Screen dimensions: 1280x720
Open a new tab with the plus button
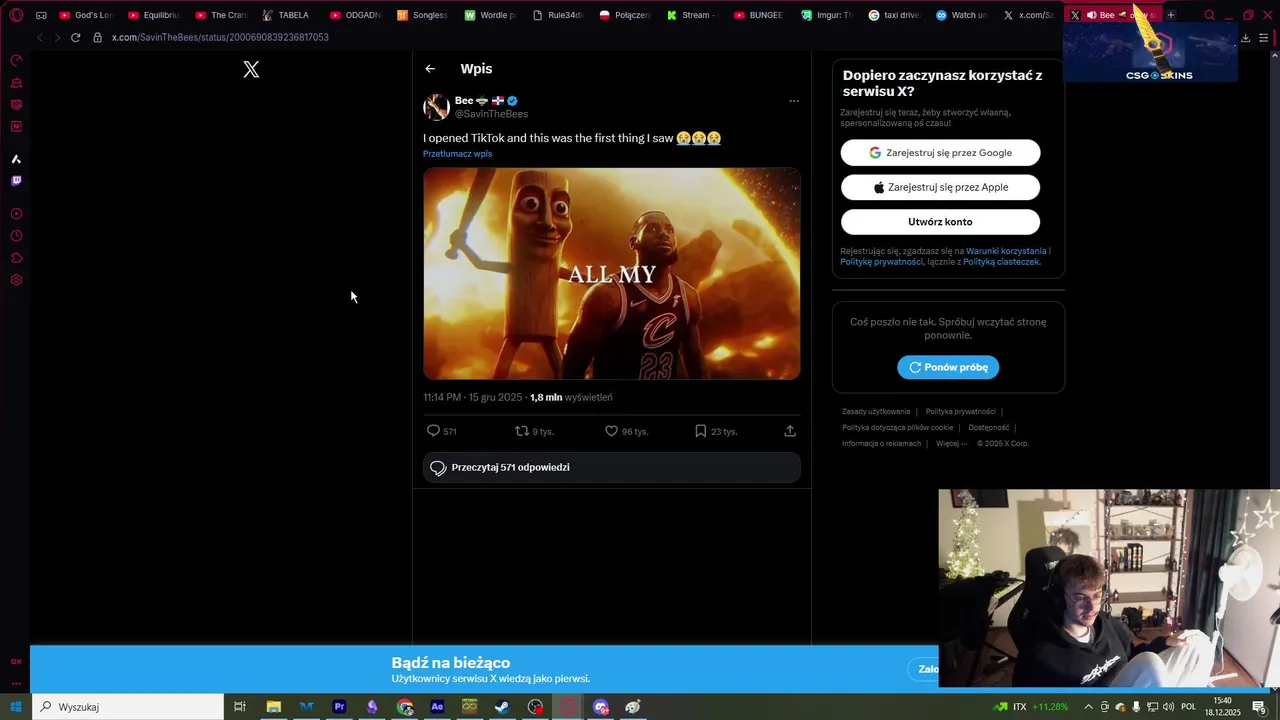click(1171, 15)
